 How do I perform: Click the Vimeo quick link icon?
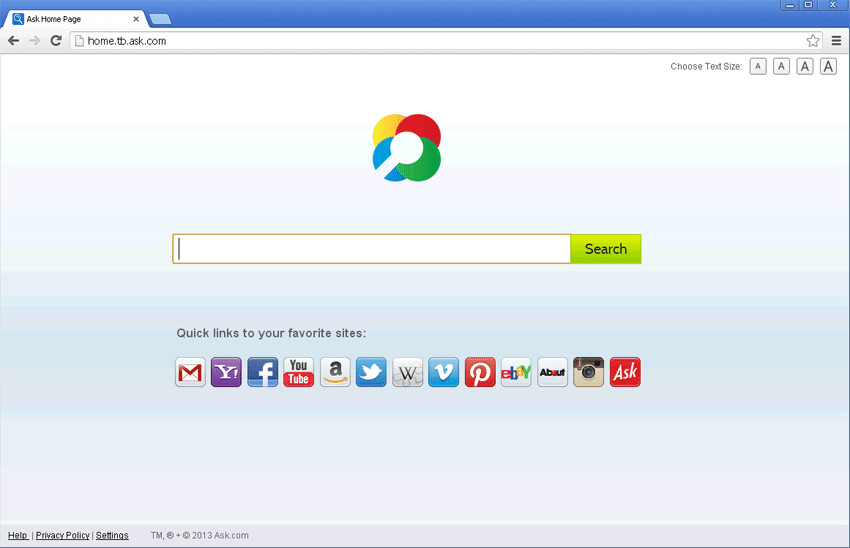(x=443, y=372)
